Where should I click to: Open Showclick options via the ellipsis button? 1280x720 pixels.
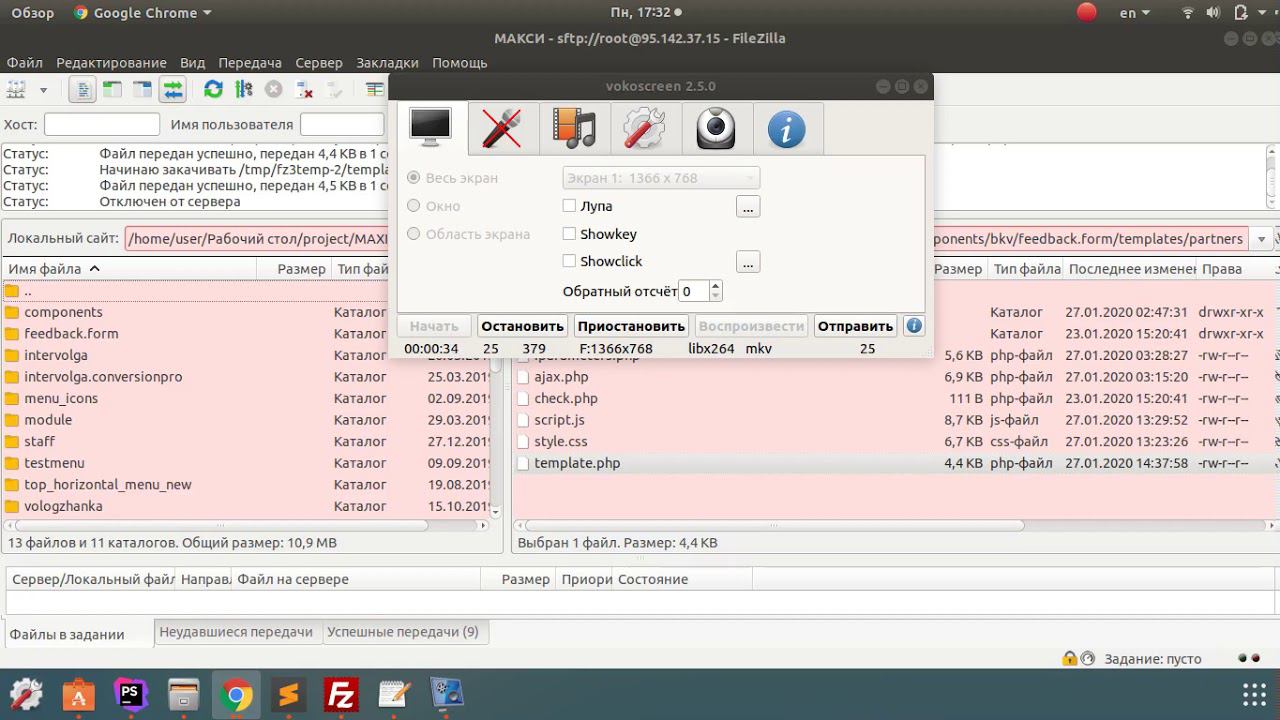point(748,262)
